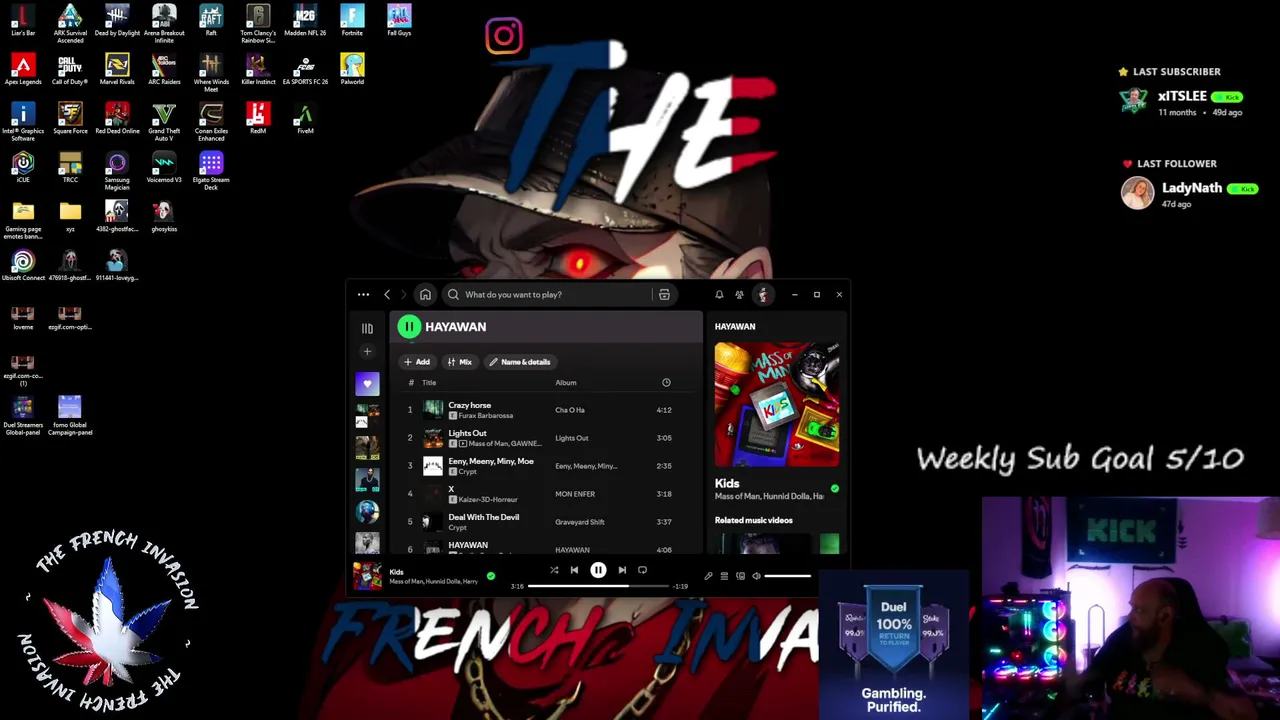Open Friend Activity icon in Spotify
1280x720 pixels.
click(x=739, y=294)
